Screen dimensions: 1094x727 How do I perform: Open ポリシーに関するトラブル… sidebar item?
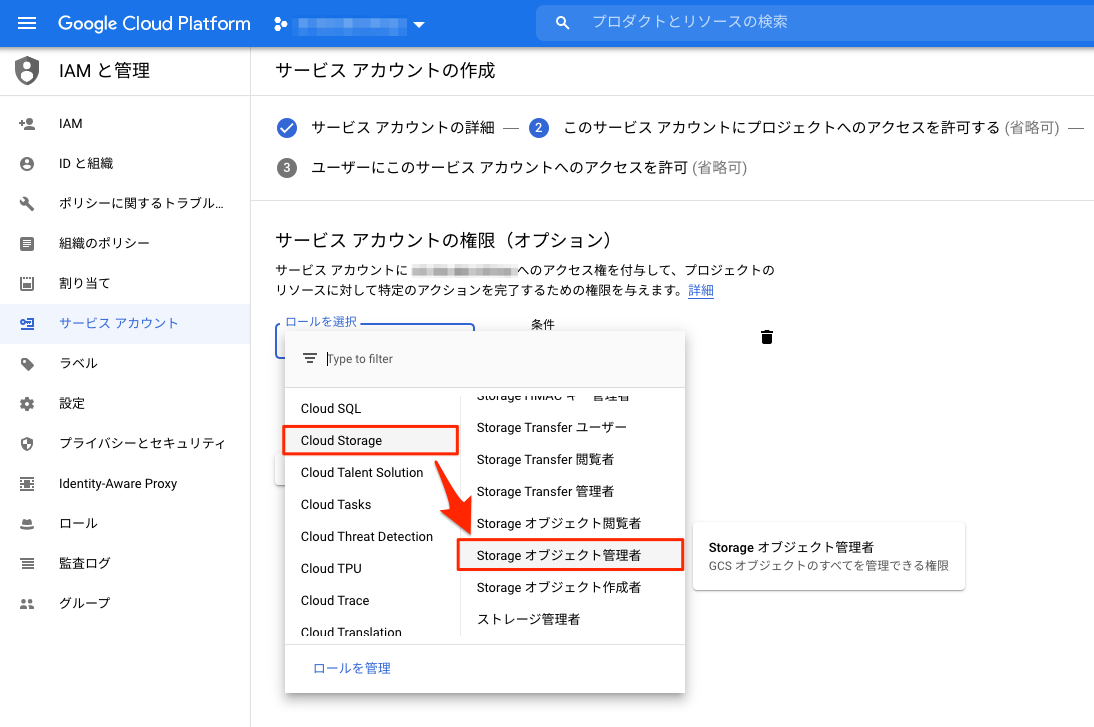(125, 204)
